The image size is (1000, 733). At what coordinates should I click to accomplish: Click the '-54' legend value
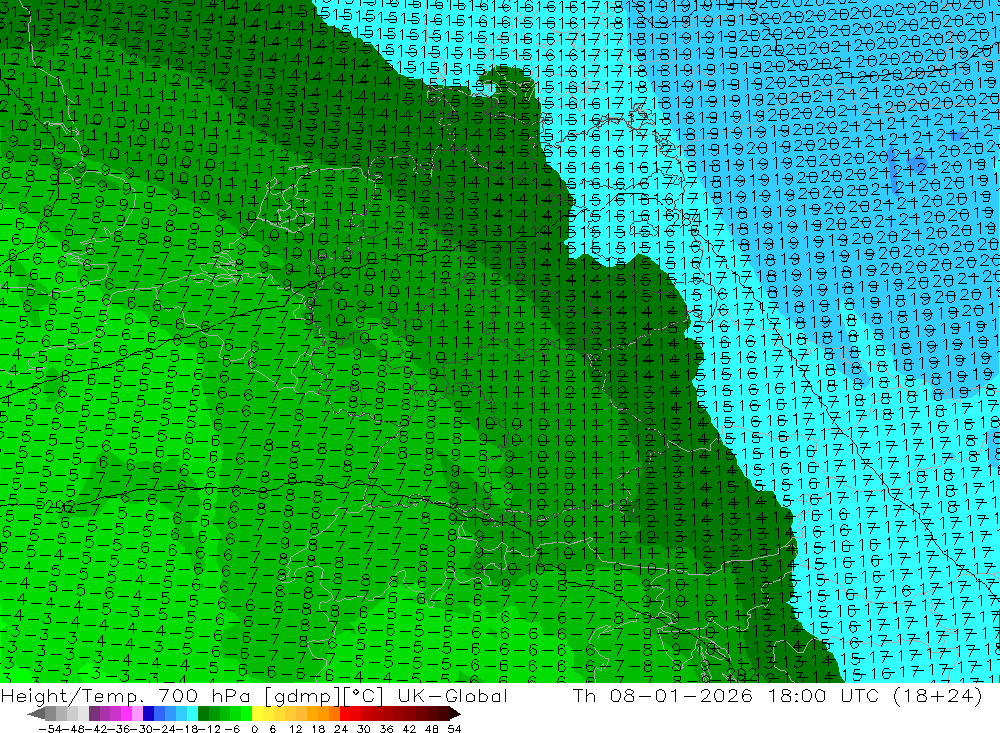point(50,729)
